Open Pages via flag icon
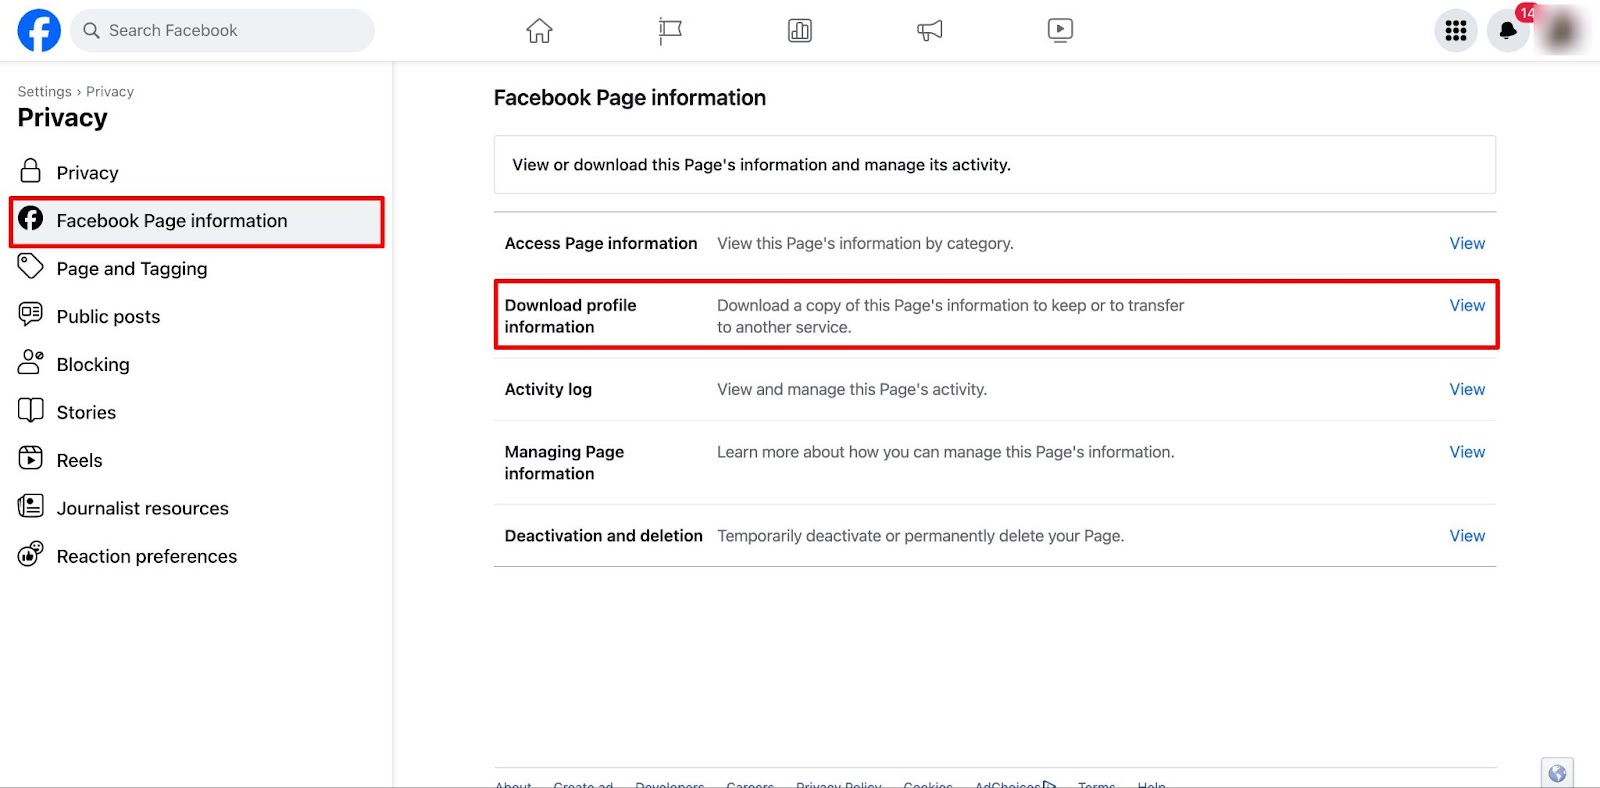Image resolution: width=1600 pixels, height=788 pixels. [x=669, y=31]
